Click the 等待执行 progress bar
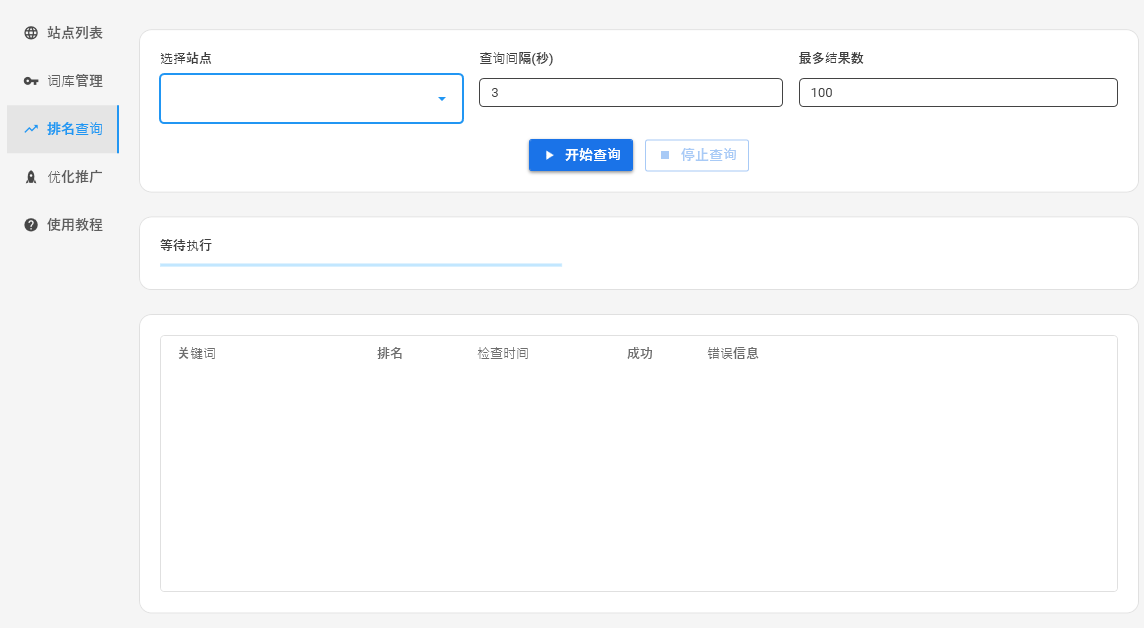Screen dimensions: 1144x628 click(x=361, y=265)
